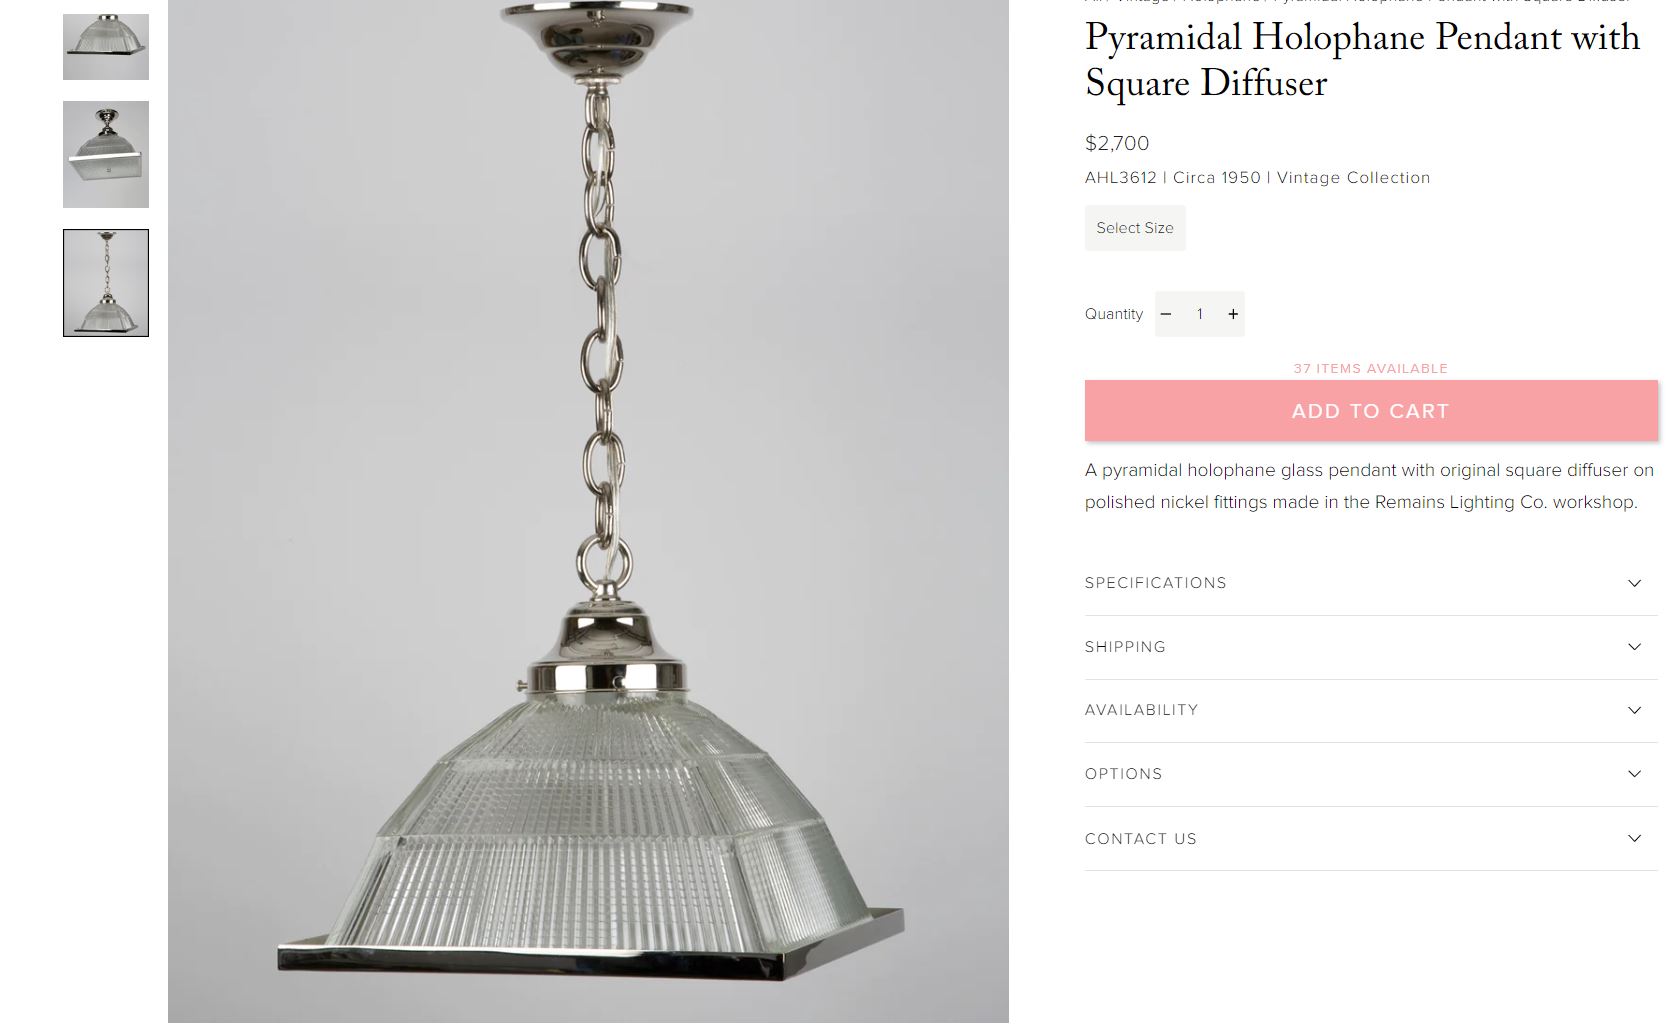Click the SHIPPING accordion label
The image size is (1673, 1027).
click(x=1125, y=647)
